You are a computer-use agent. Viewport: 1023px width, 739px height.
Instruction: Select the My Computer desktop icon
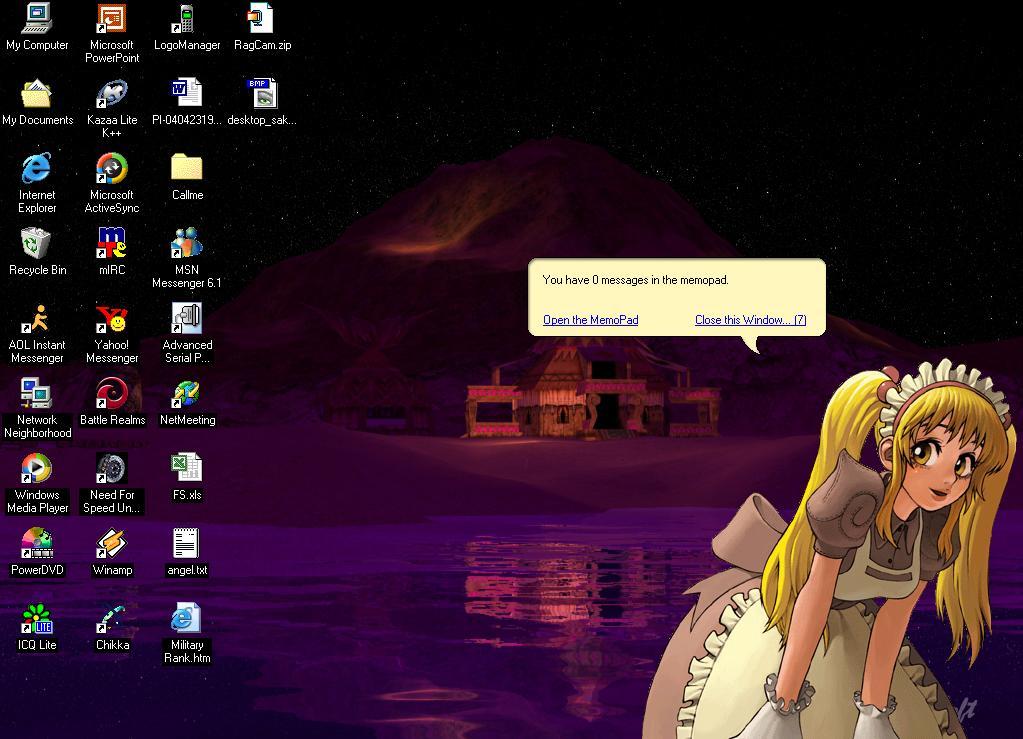click(x=37, y=20)
